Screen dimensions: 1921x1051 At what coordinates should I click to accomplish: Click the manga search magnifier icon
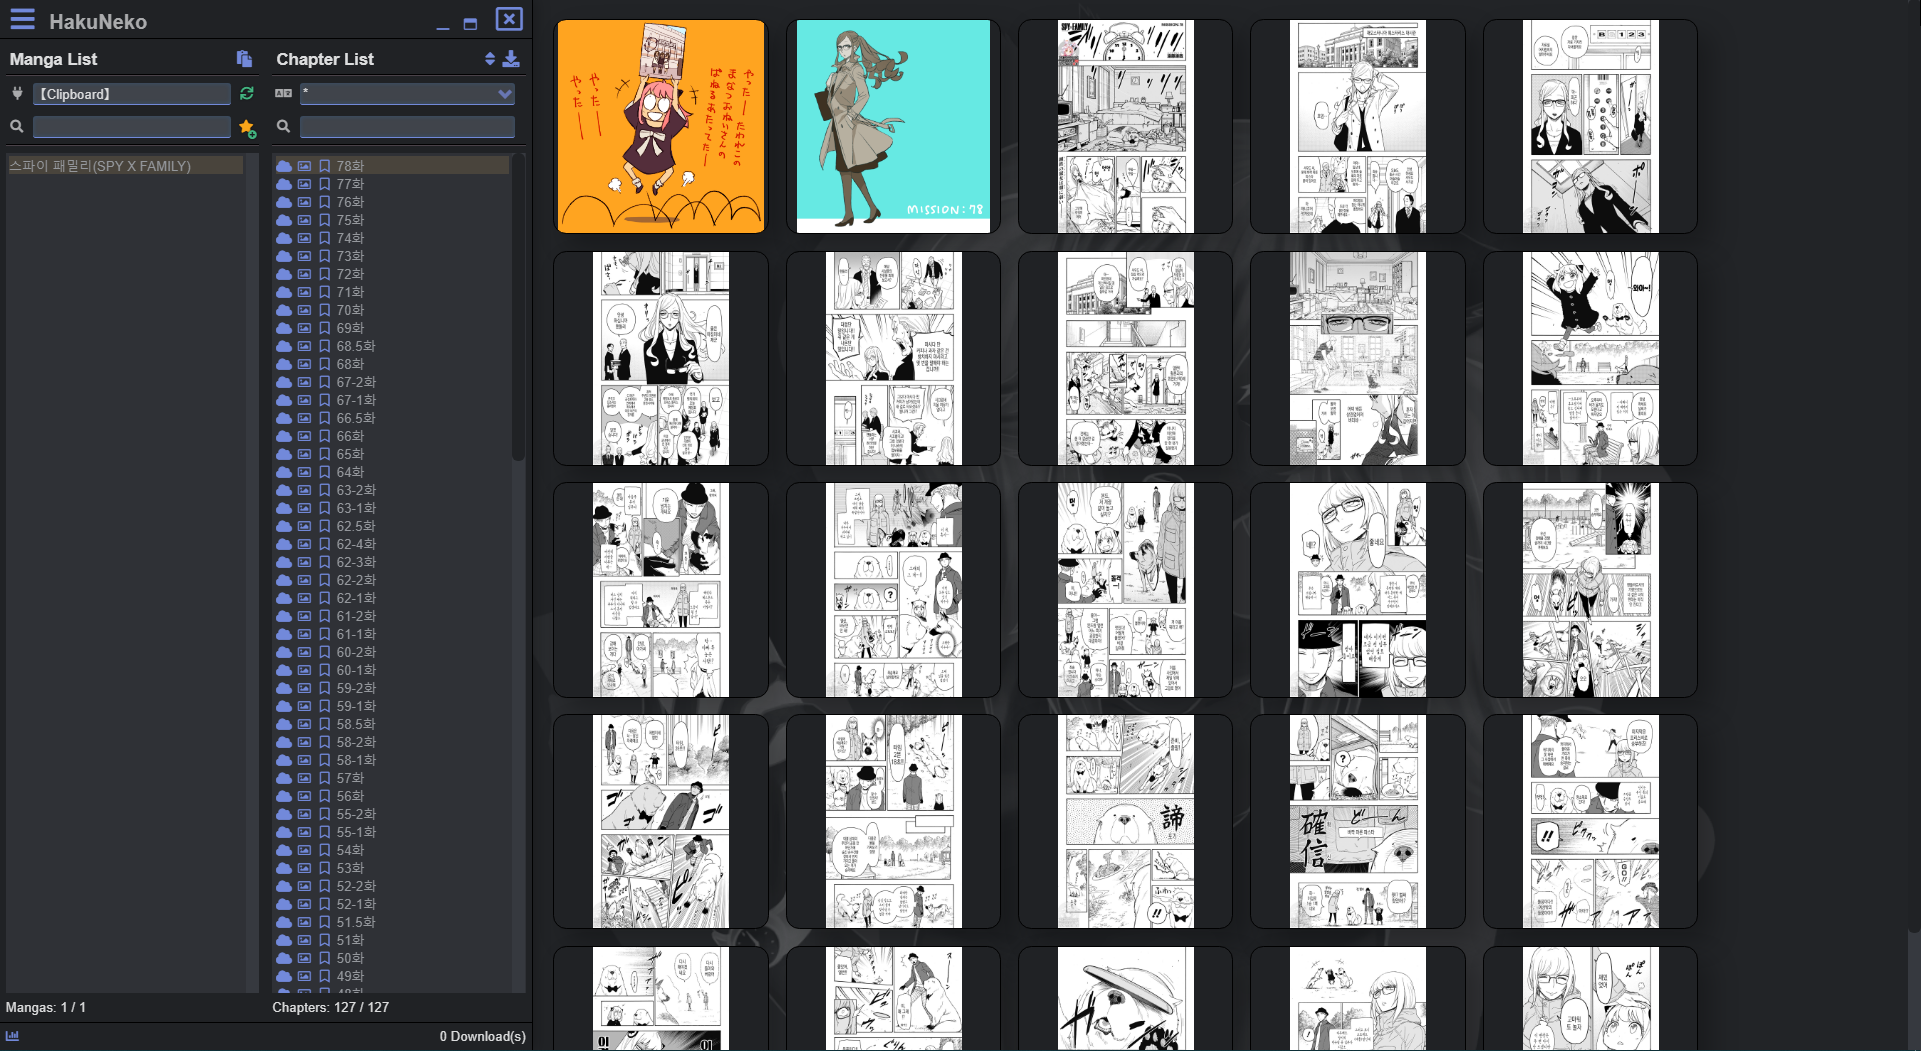point(17,126)
